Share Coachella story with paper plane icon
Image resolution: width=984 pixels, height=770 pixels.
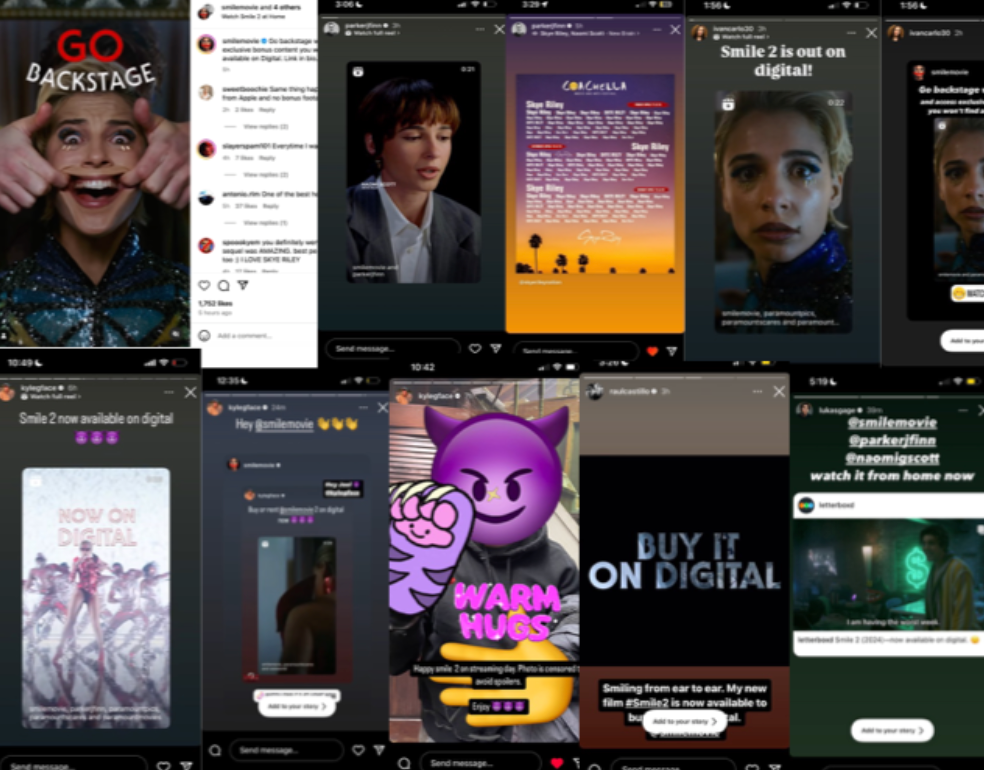click(x=672, y=351)
